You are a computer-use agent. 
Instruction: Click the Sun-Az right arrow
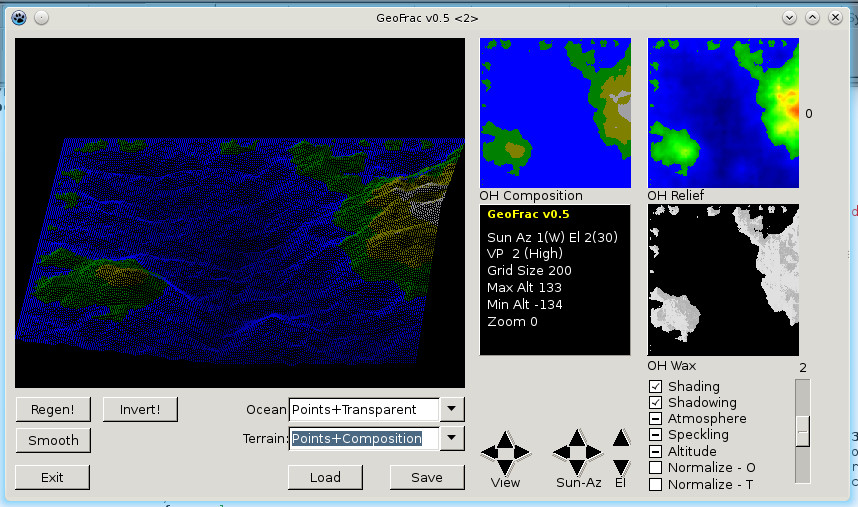(x=594, y=452)
